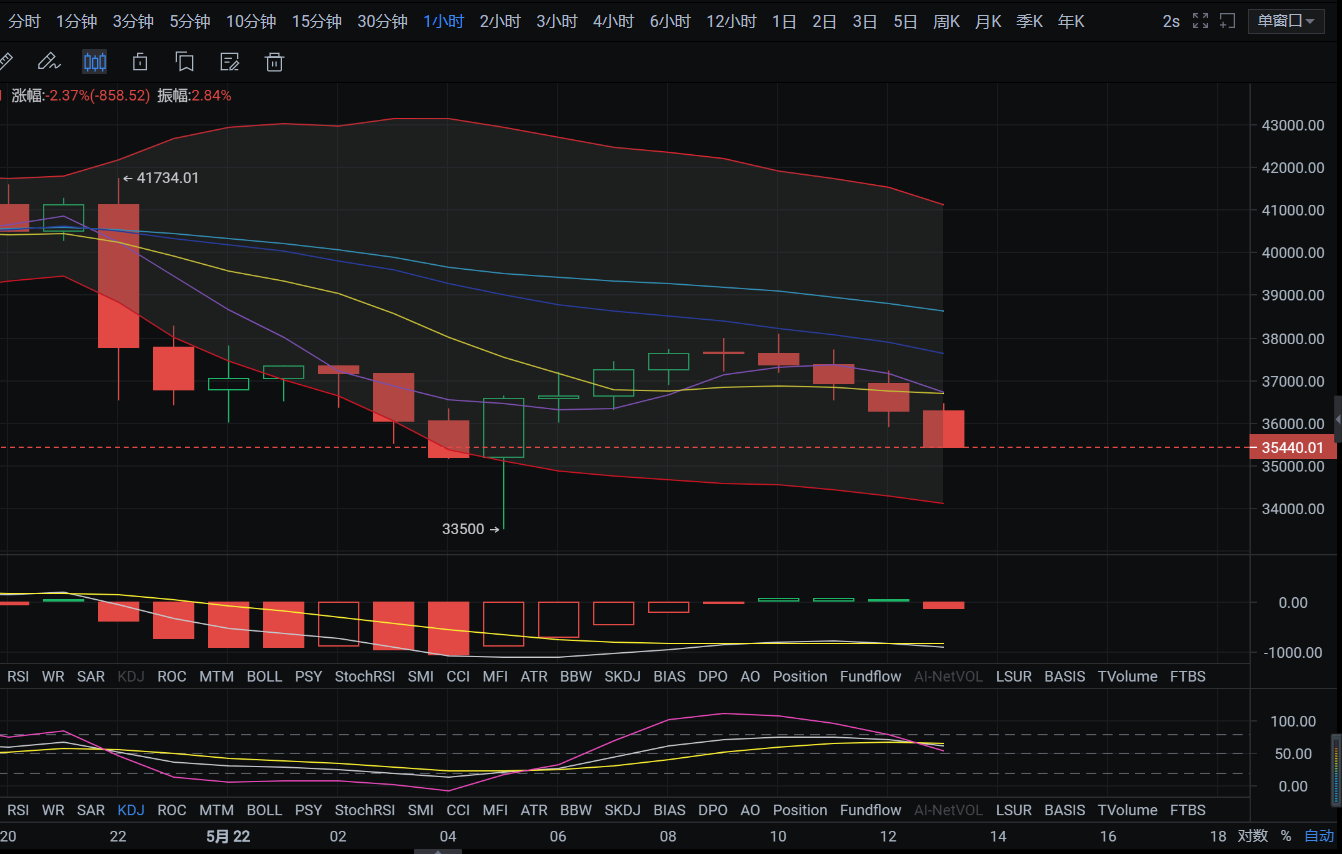
Task: Choose the 5日 timeframe
Action: [905, 21]
